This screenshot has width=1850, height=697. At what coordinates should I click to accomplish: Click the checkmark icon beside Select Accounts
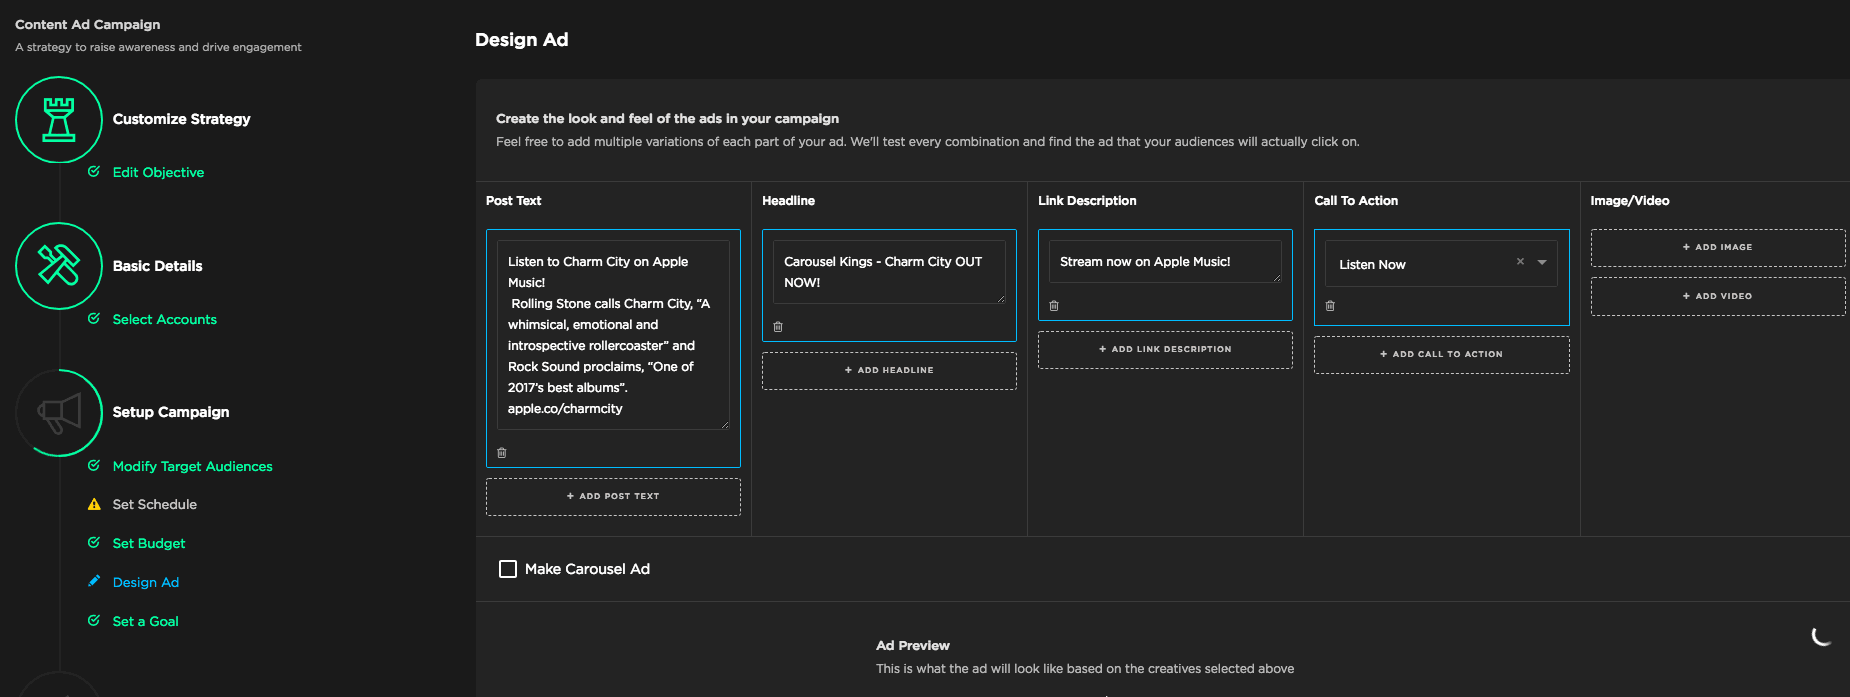pyautogui.click(x=94, y=319)
